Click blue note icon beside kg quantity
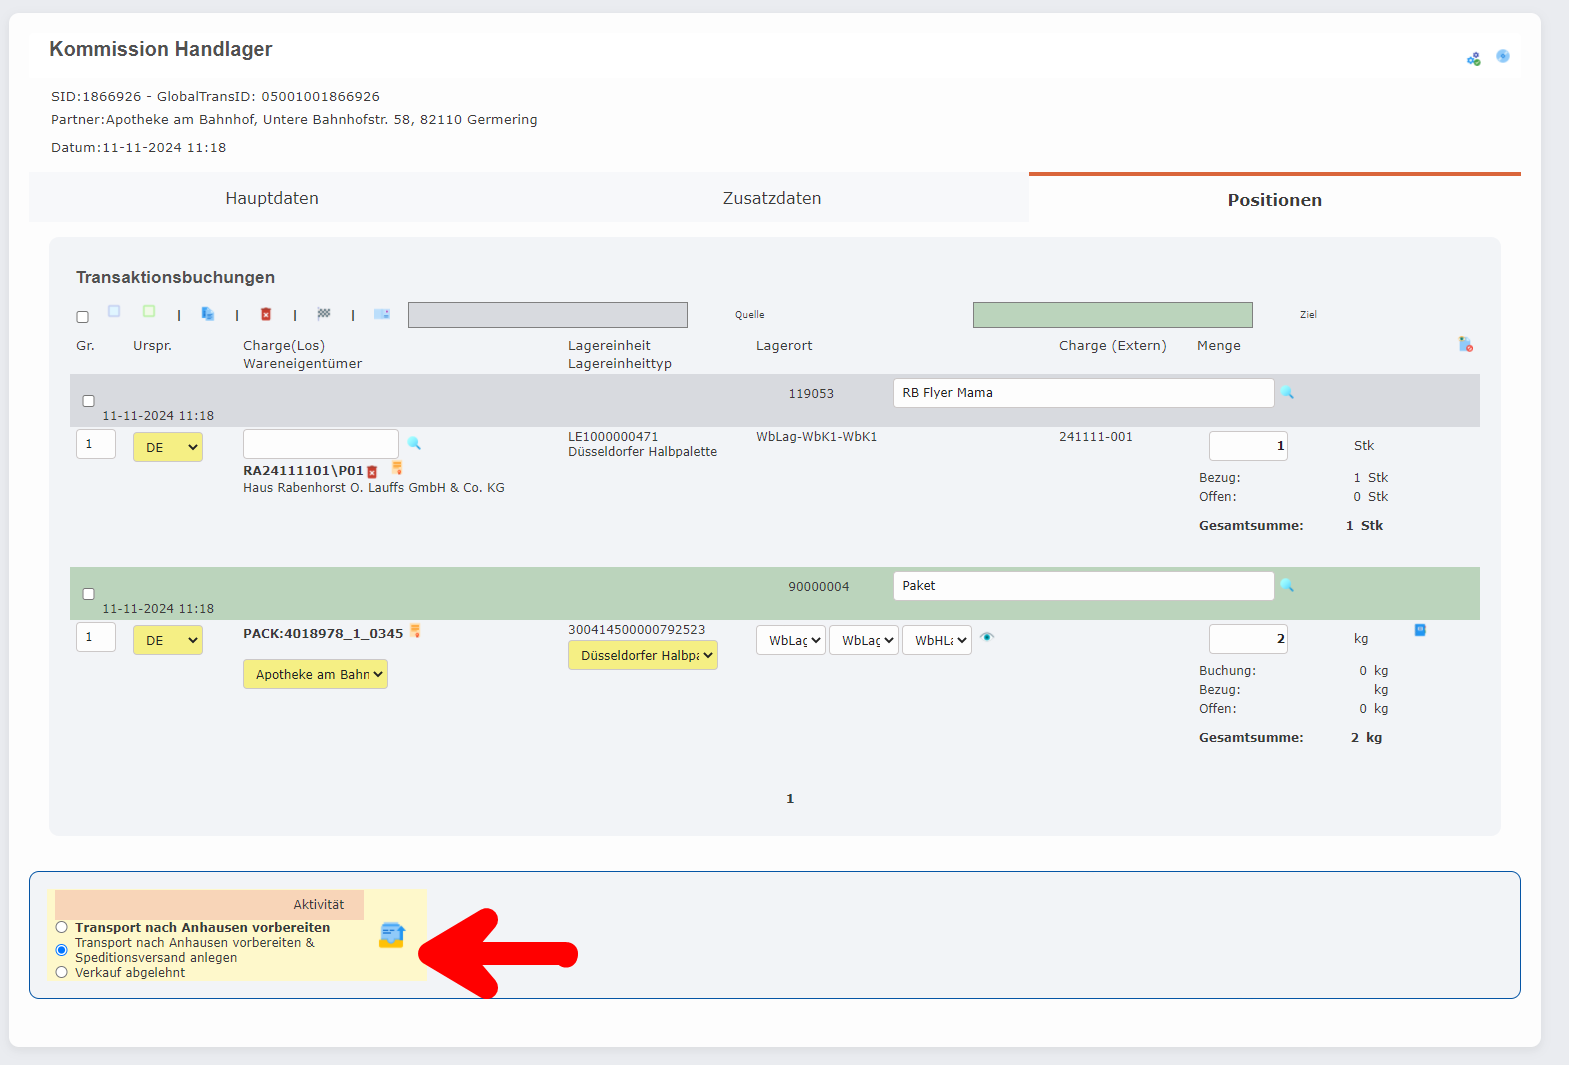 1420,630
